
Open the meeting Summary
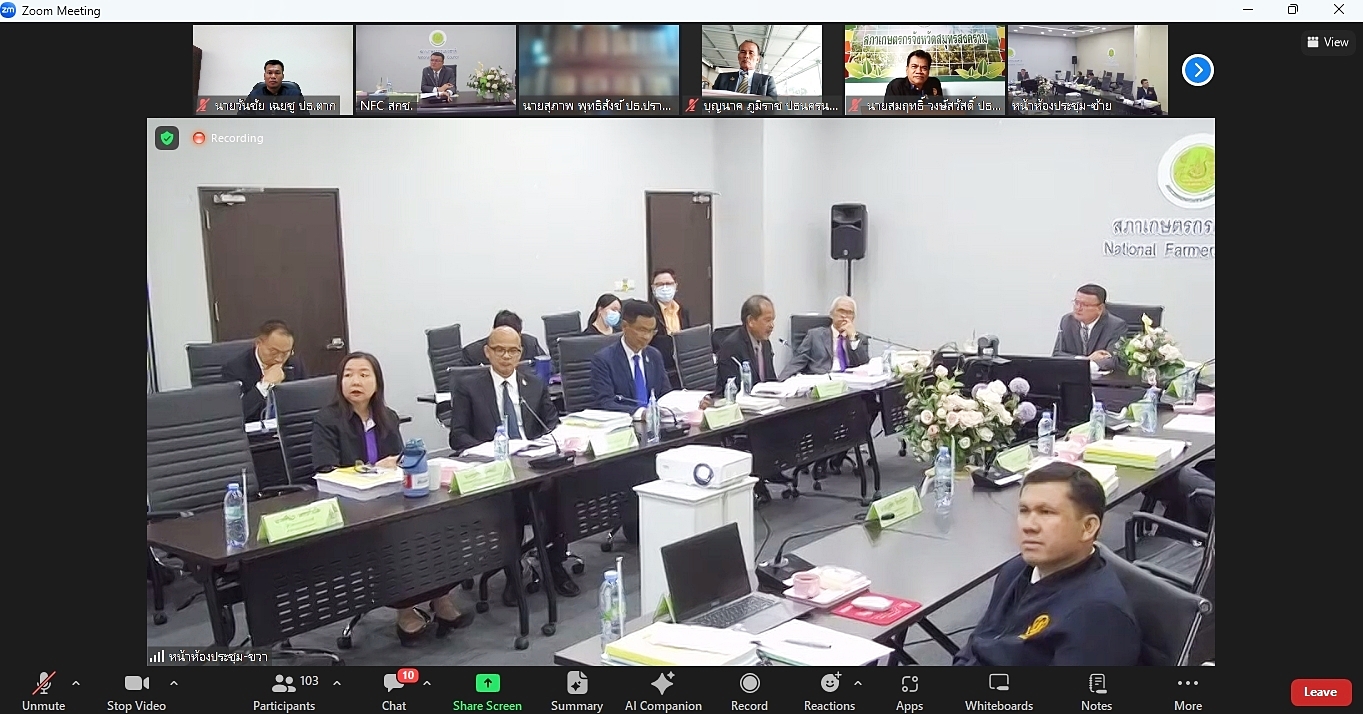coord(577,691)
